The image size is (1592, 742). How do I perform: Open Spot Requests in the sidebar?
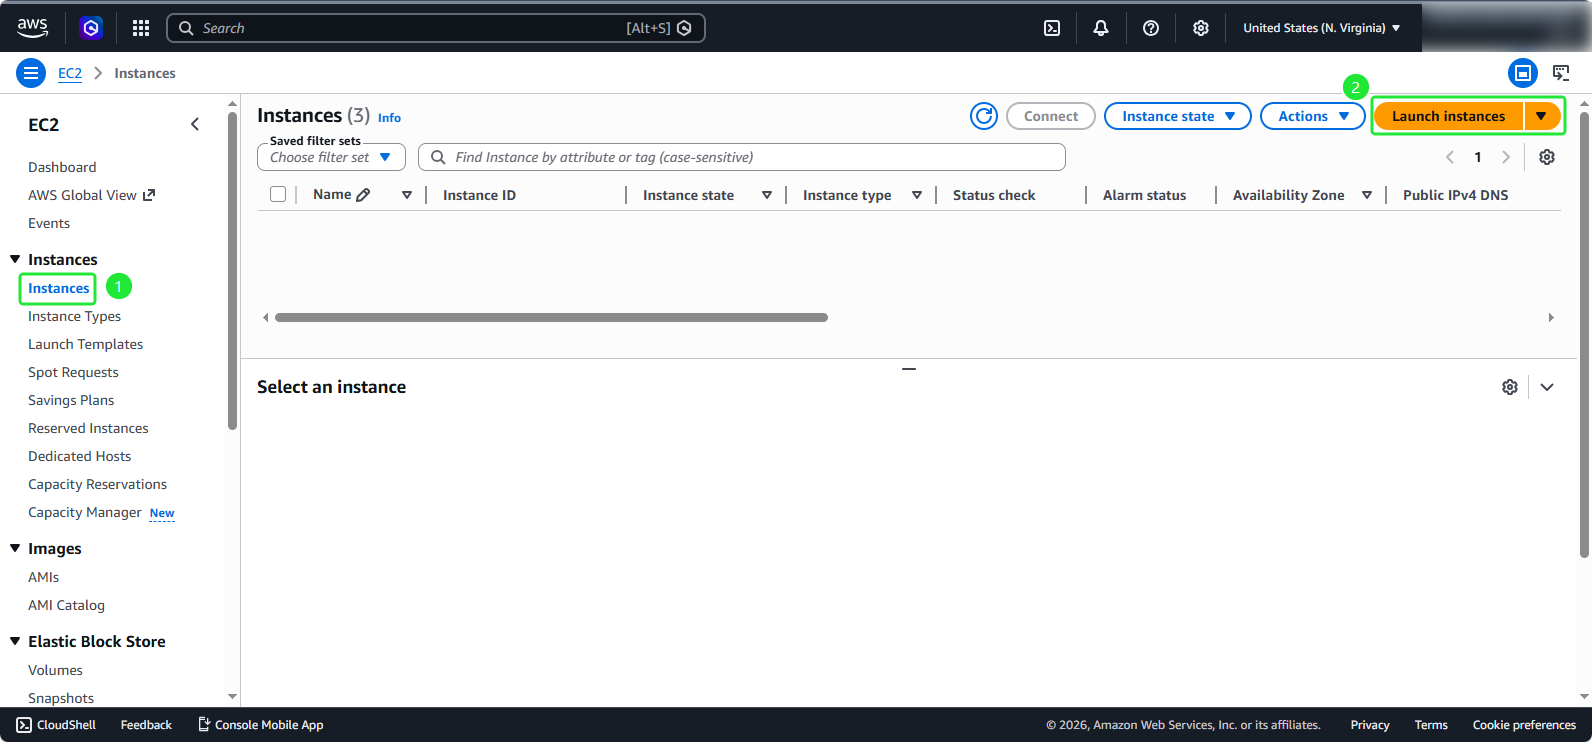click(x=73, y=372)
